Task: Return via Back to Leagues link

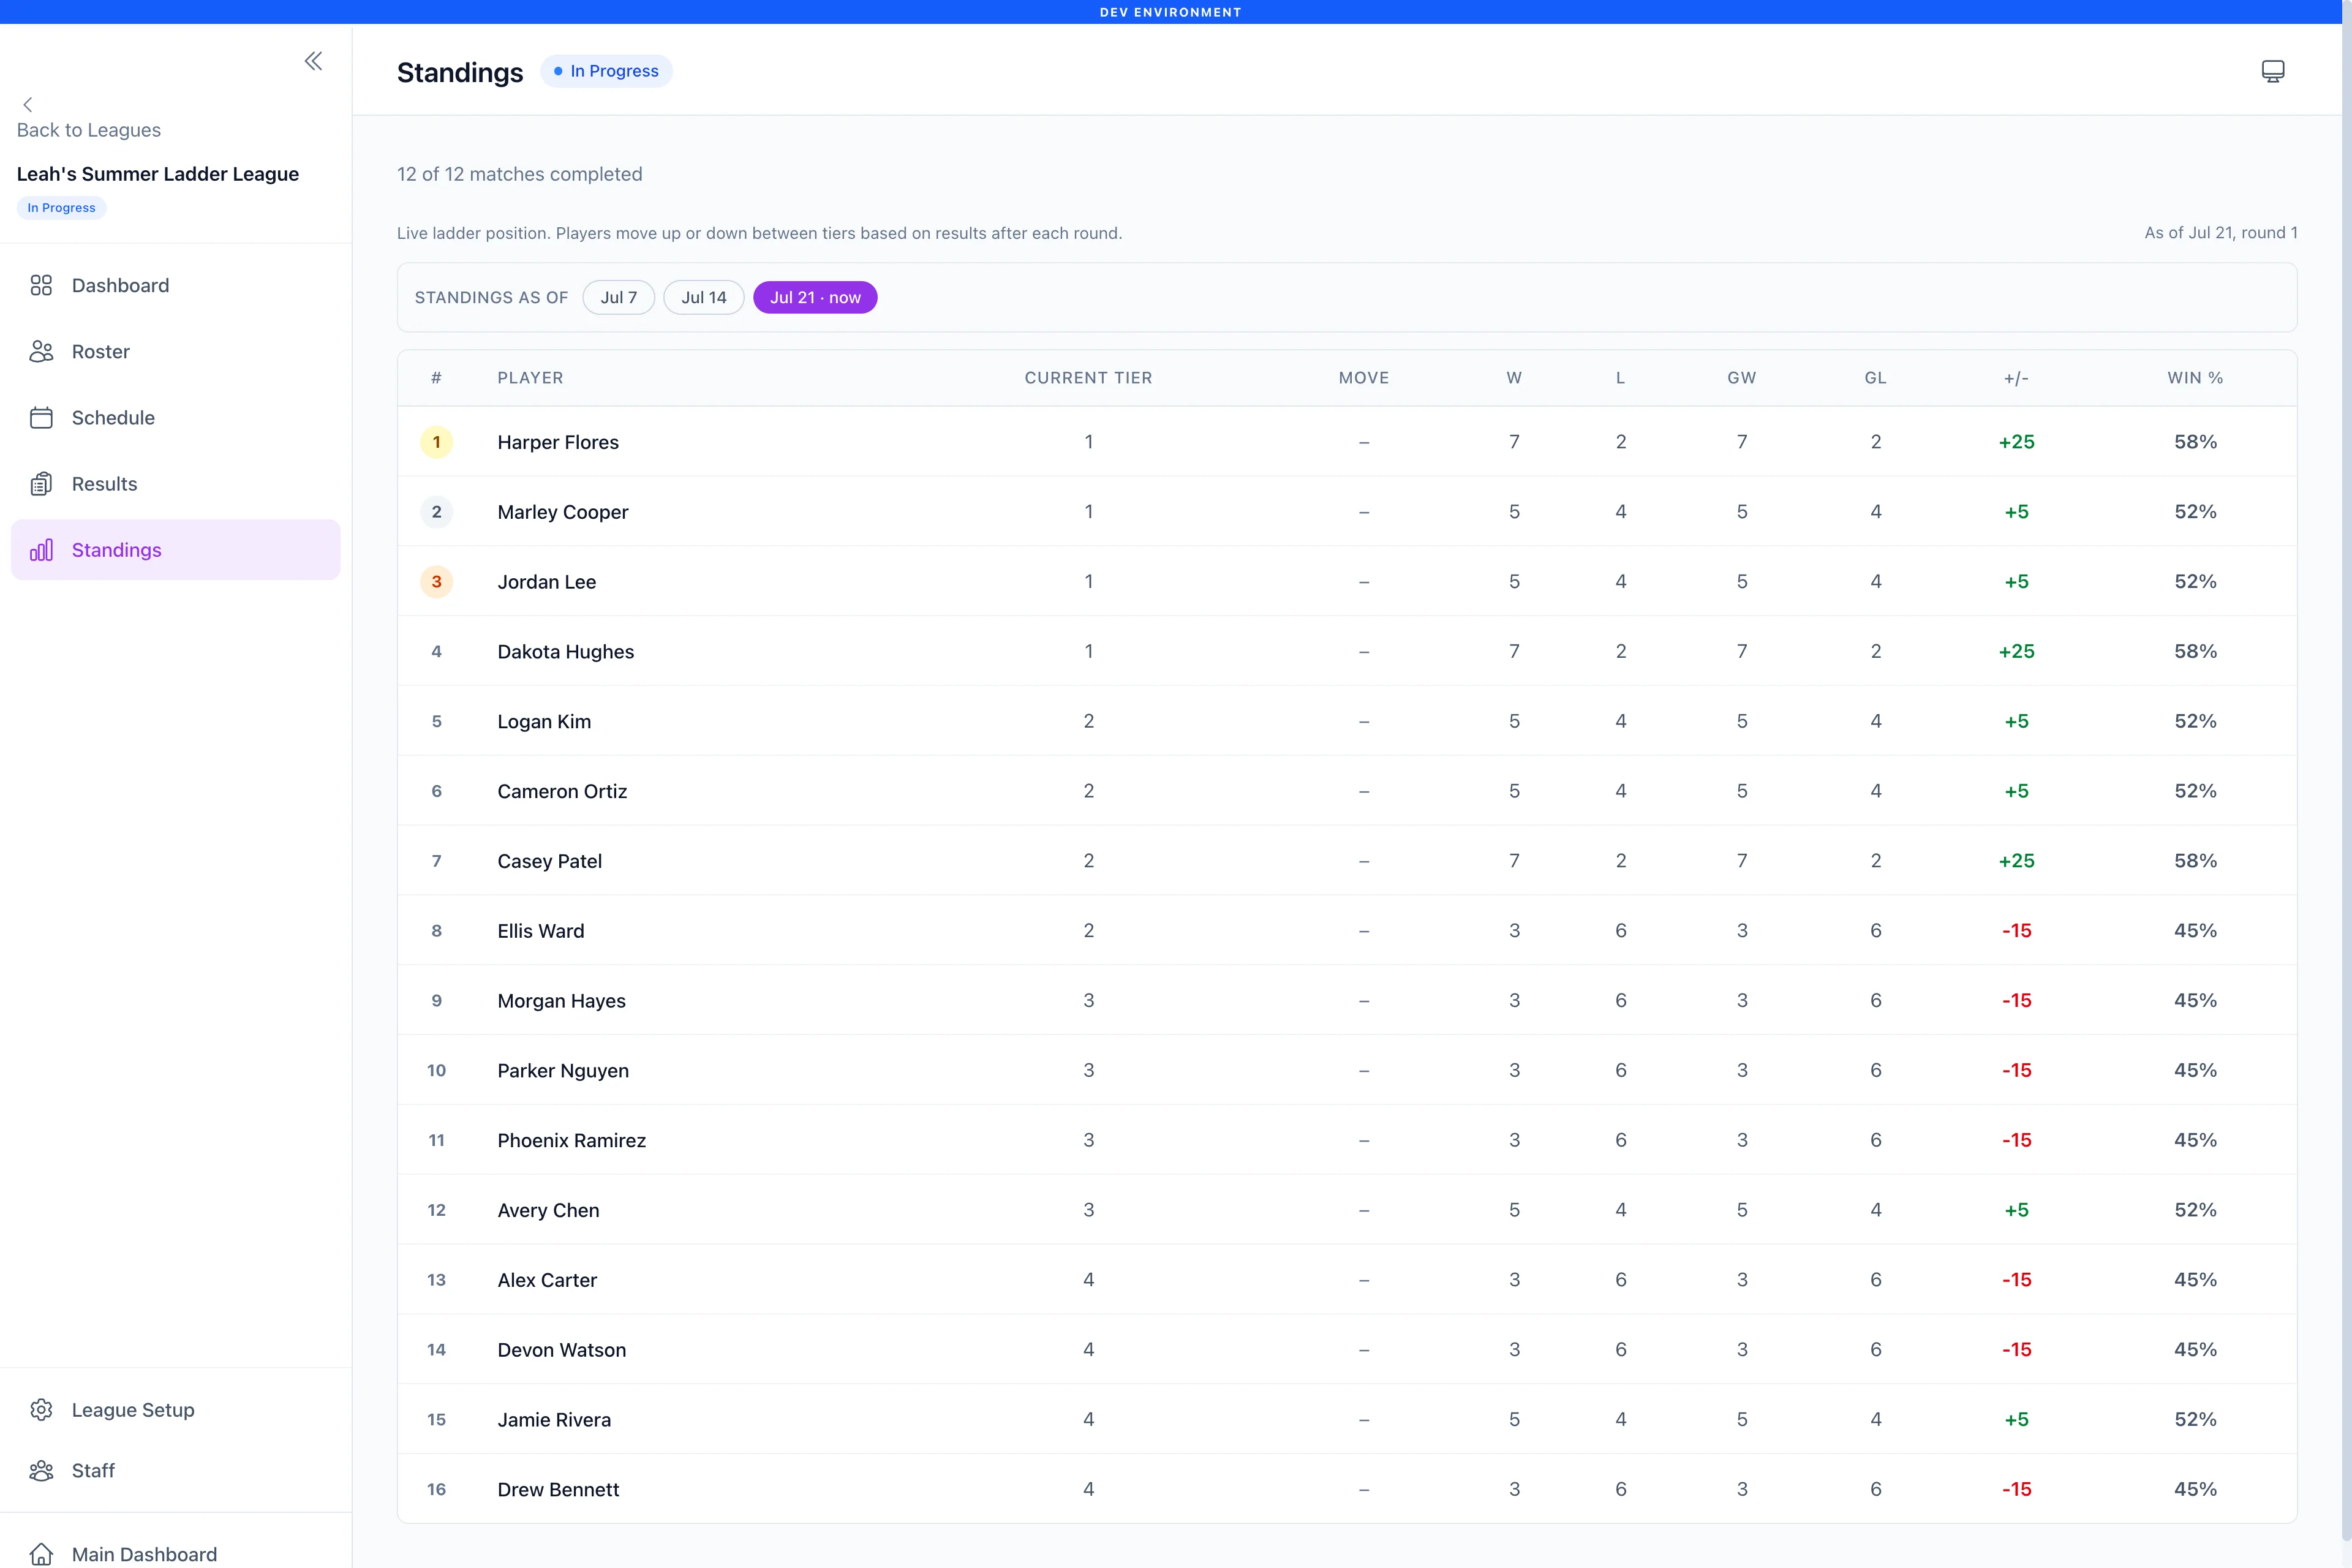Action: click(89, 130)
